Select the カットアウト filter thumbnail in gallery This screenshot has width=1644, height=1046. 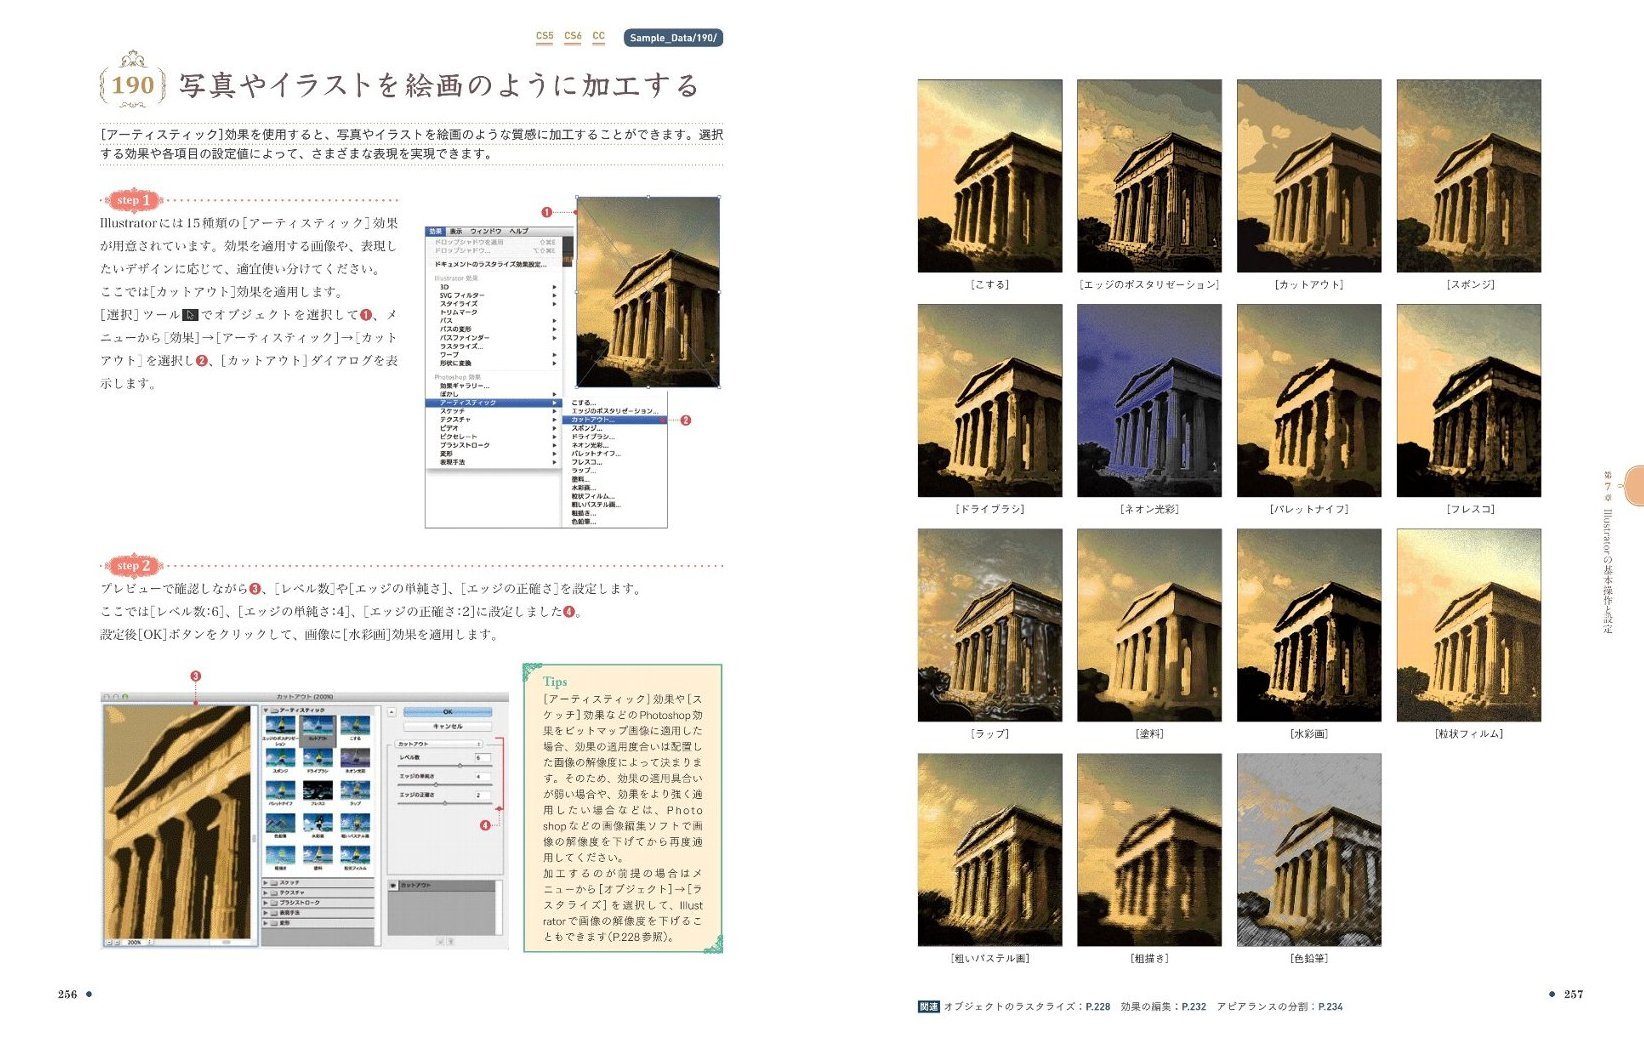pos(318,725)
